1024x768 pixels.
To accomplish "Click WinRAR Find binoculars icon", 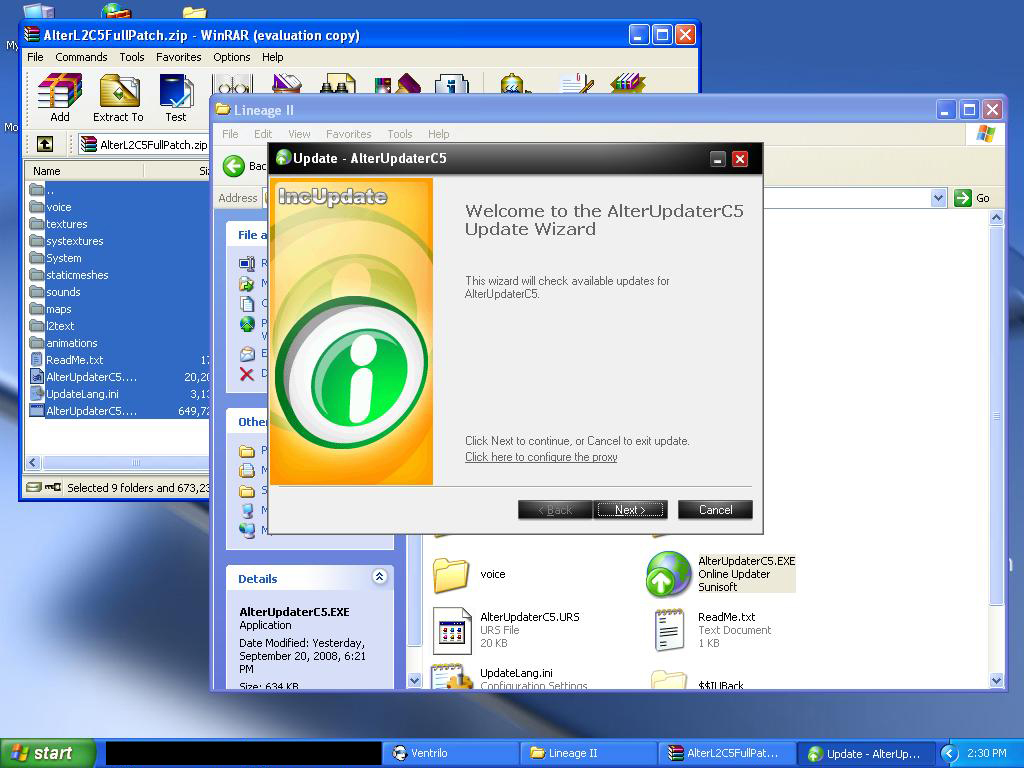I will tap(337, 84).
